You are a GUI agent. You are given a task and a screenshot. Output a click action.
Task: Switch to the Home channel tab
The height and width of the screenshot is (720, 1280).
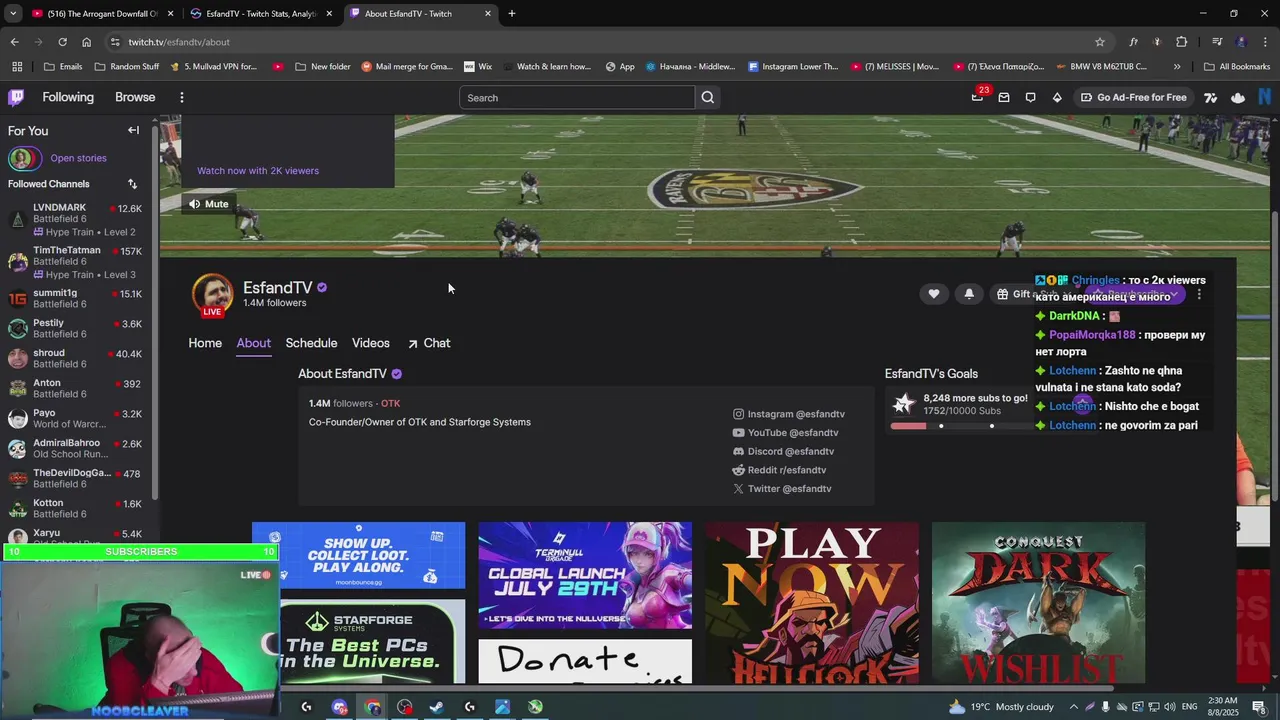click(x=205, y=343)
